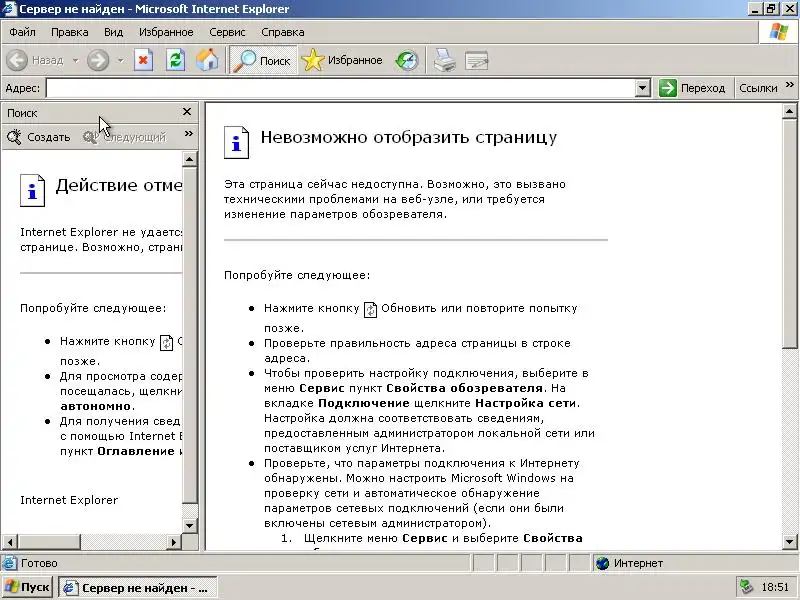The height and width of the screenshot is (600, 800).
Task: Click Создать in the search panel
Action: click(38, 137)
